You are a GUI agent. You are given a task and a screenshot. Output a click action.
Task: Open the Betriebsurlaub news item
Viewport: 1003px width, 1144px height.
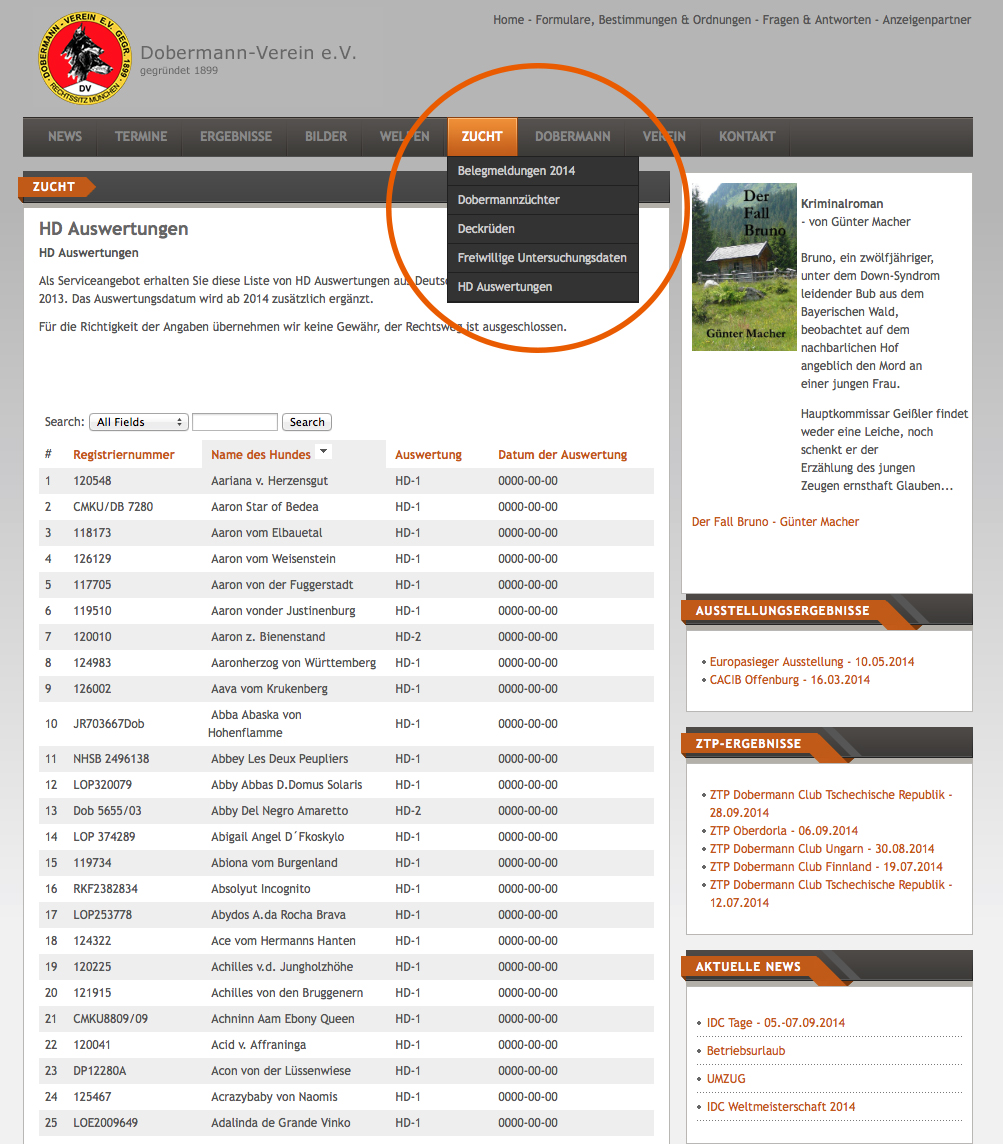point(746,1051)
